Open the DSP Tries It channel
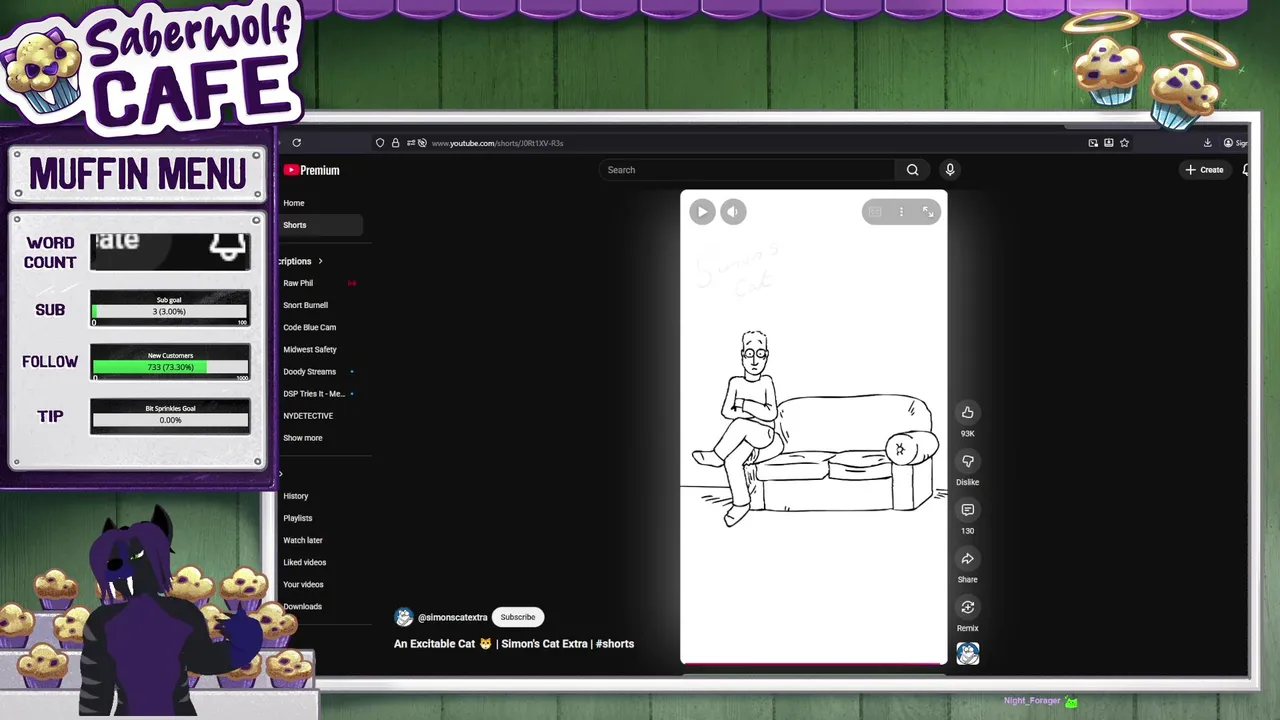The image size is (1280, 720). [x=314, y=393]
